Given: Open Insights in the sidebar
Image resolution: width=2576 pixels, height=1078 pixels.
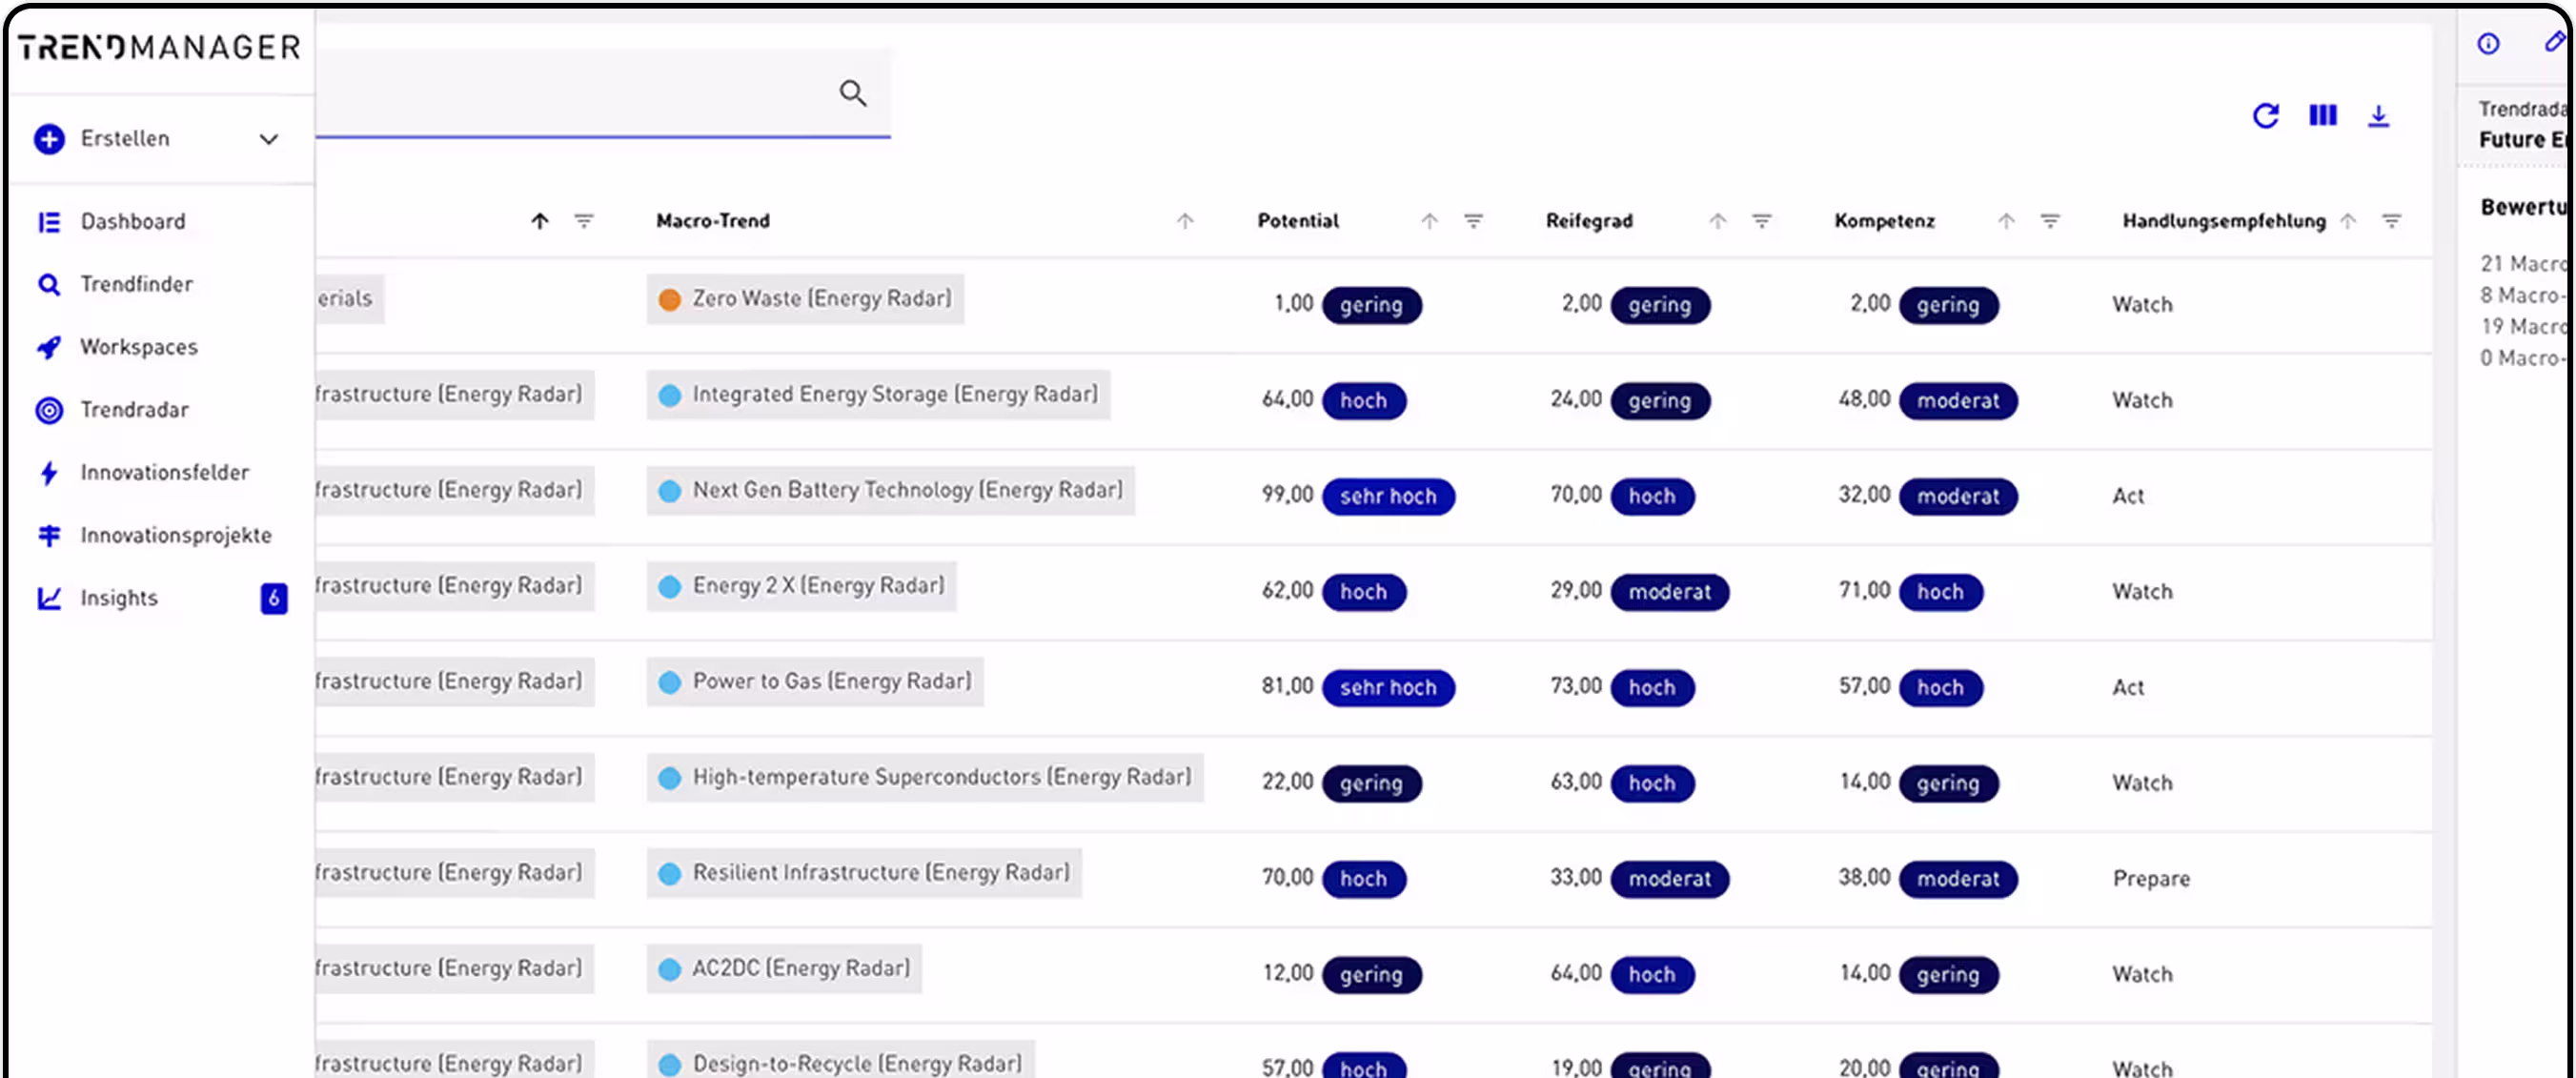Looking at the screenshot, I should (119, 598).
